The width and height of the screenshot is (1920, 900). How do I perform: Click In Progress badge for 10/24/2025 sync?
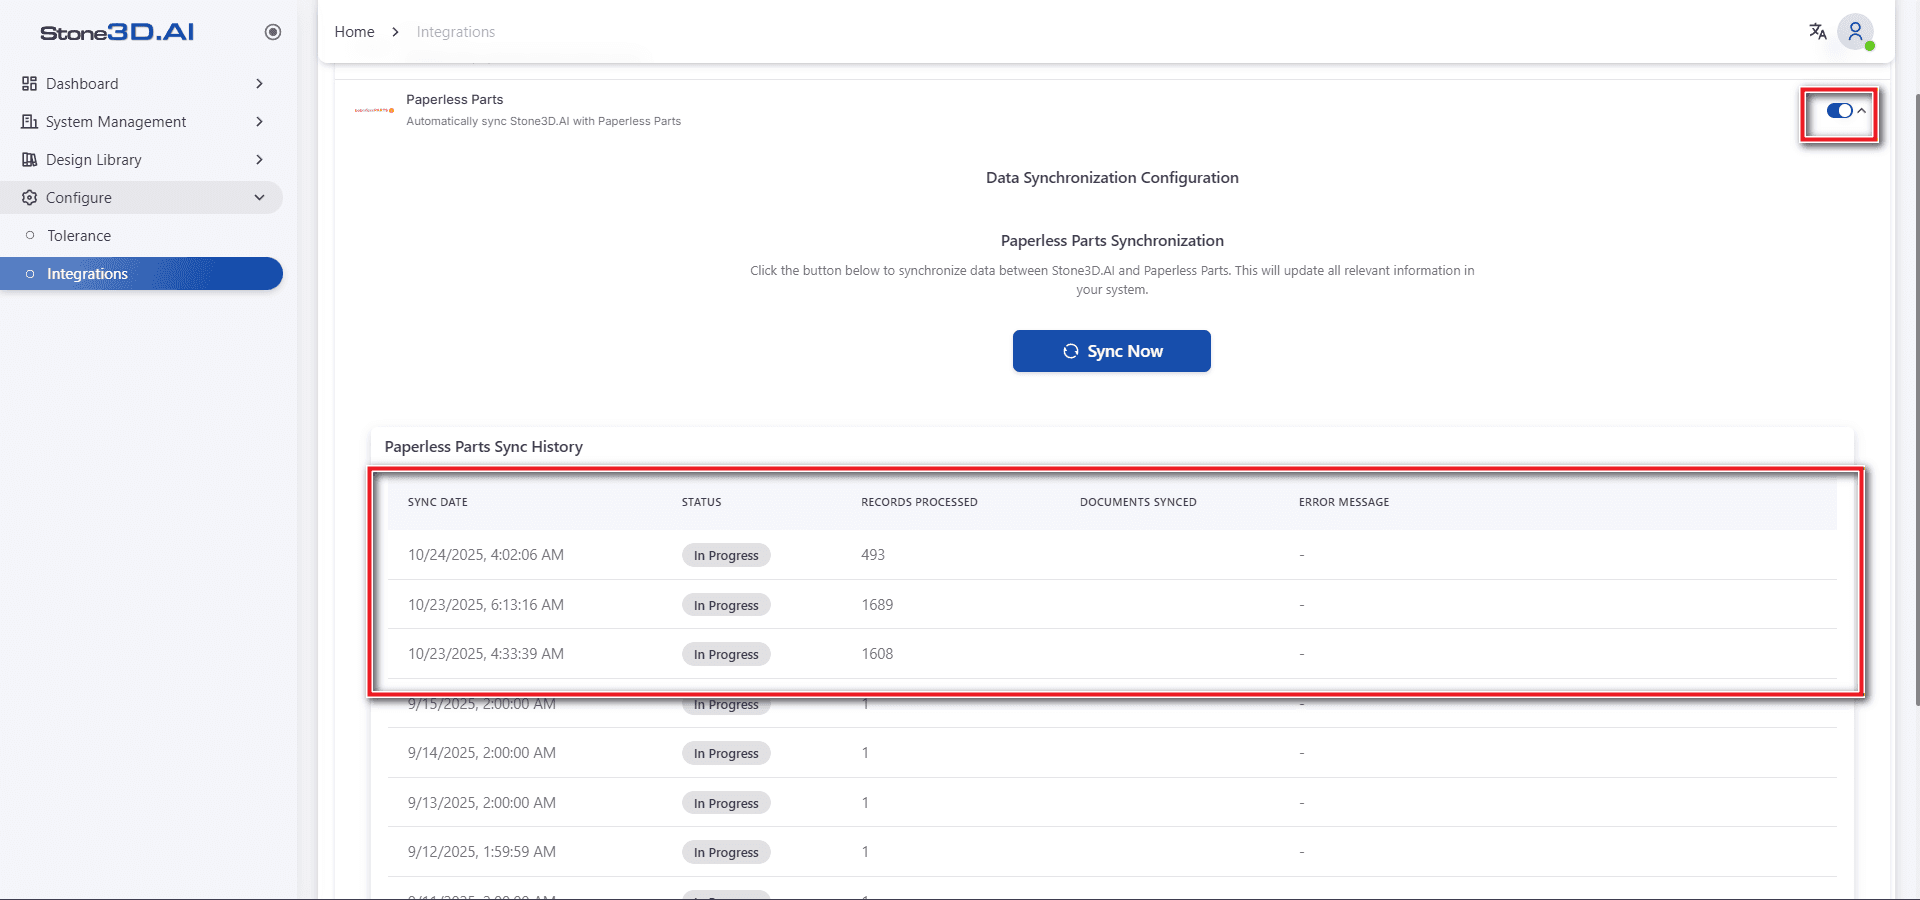coord(726,556)
